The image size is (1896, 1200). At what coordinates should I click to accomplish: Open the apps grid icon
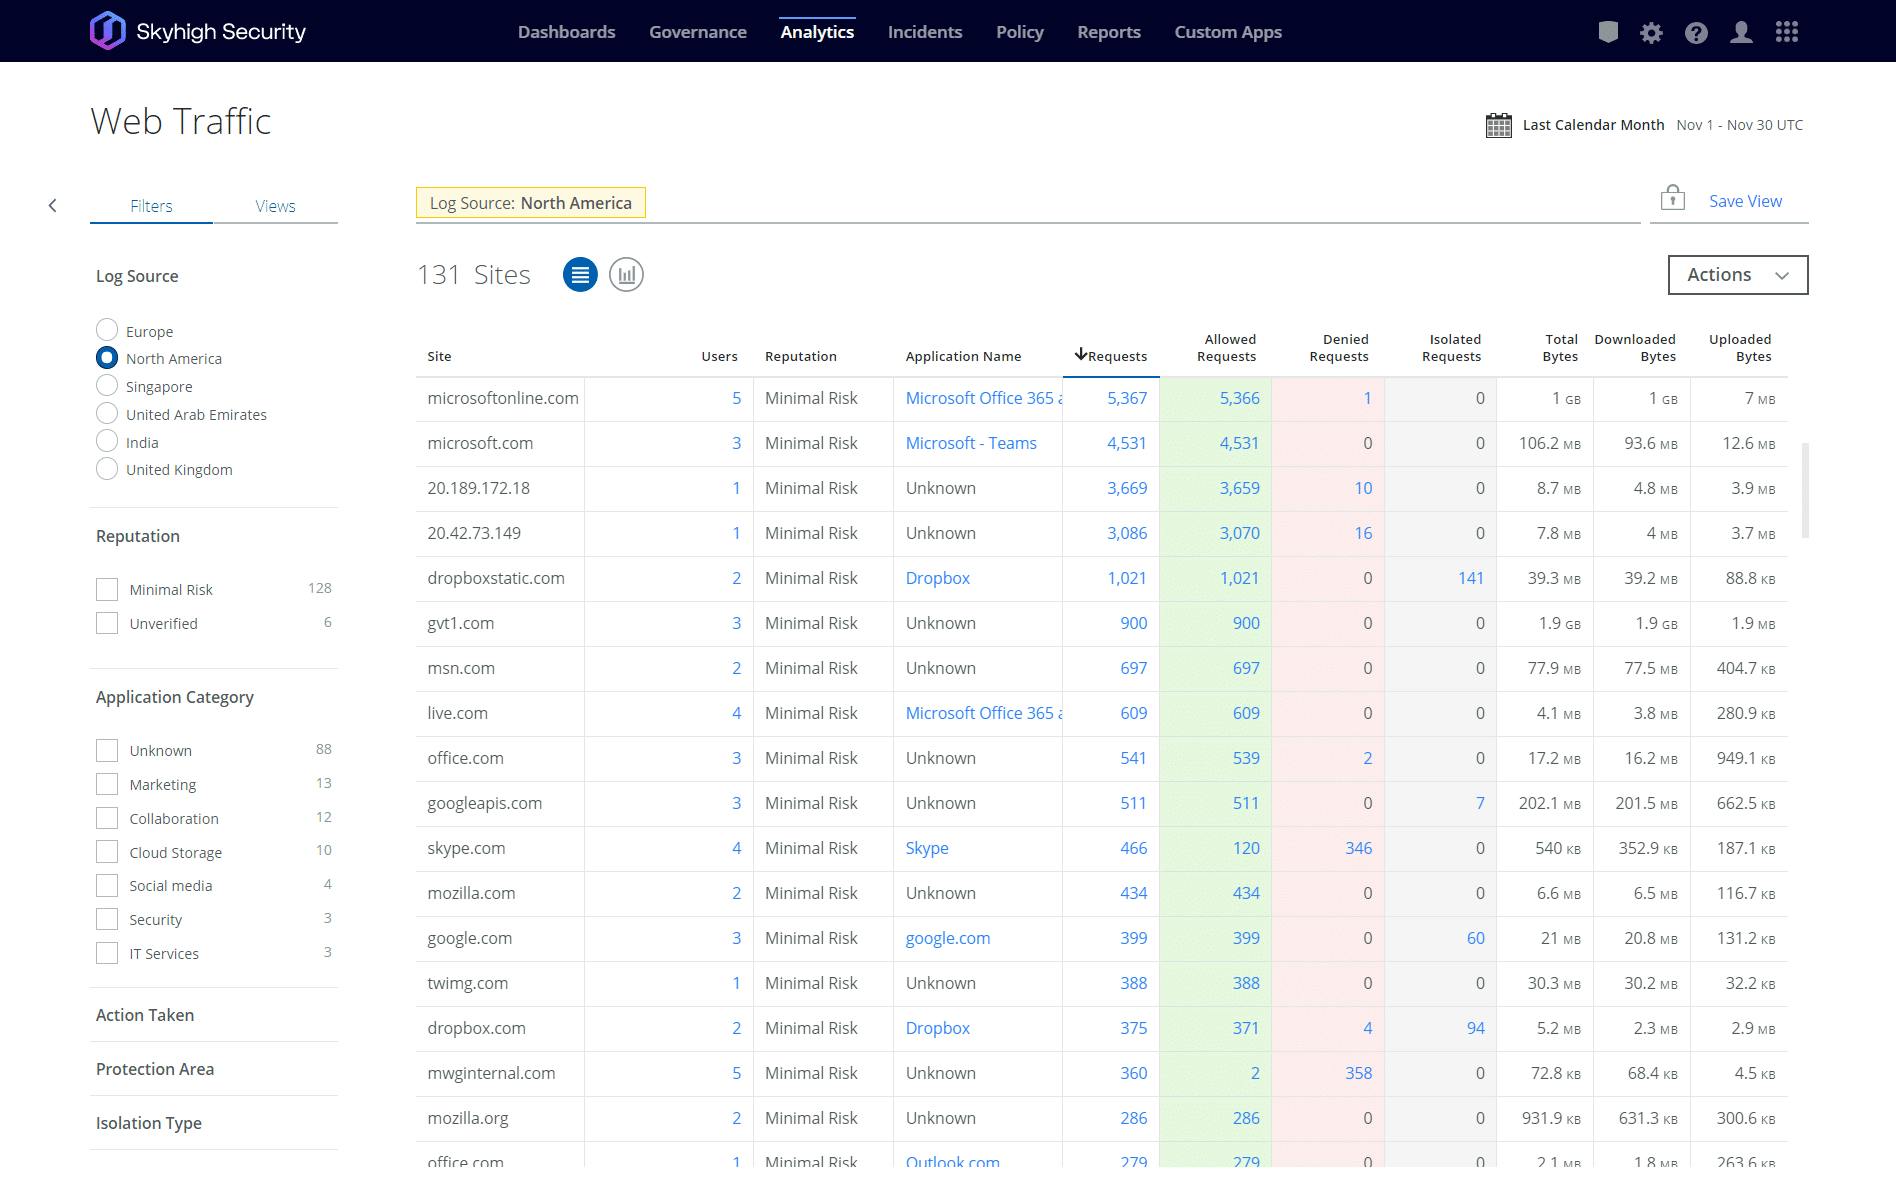[1787, 32]
